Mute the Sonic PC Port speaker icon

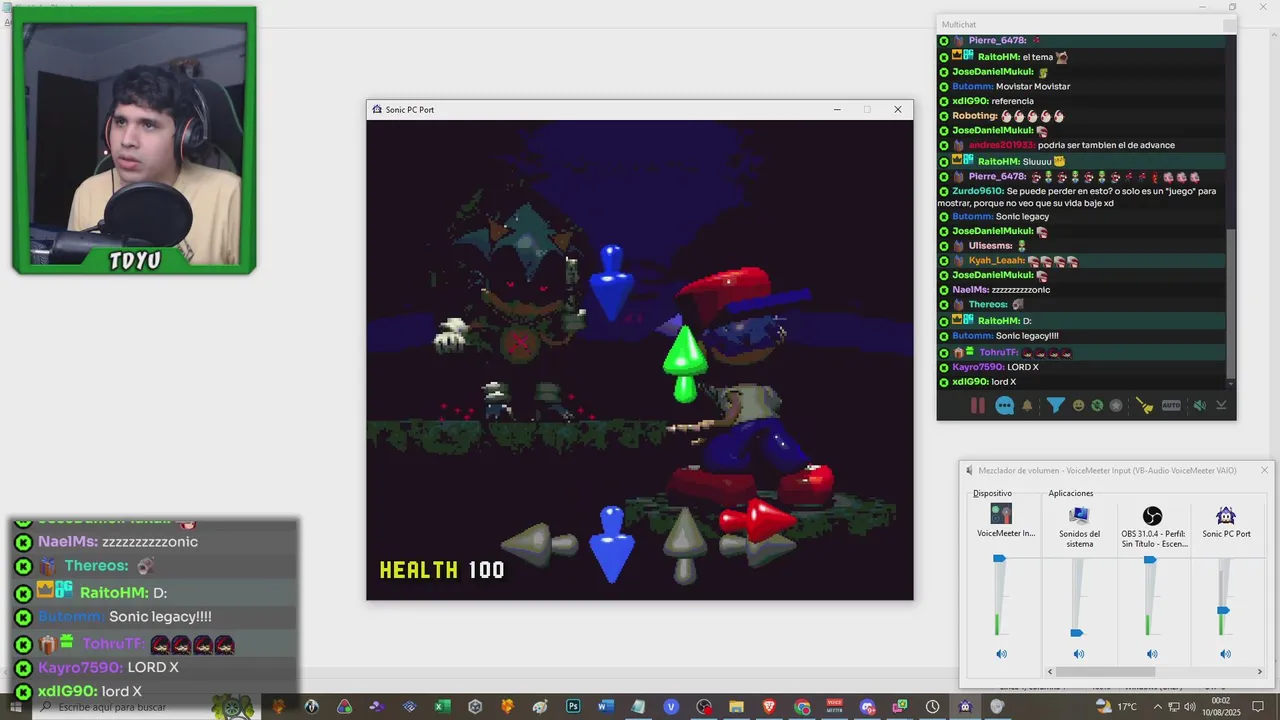(1225, 654)
